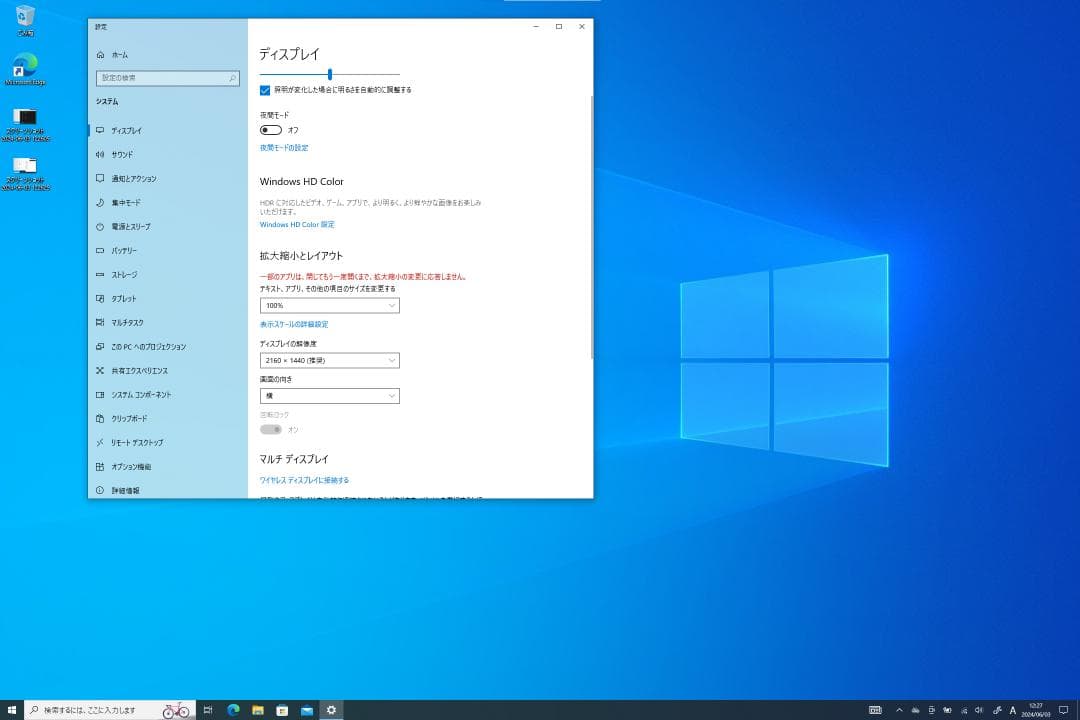This screenshot has width=1080, height=720.
Task: Click the settings window vertical scrollbar
Action: pos(592,227)
